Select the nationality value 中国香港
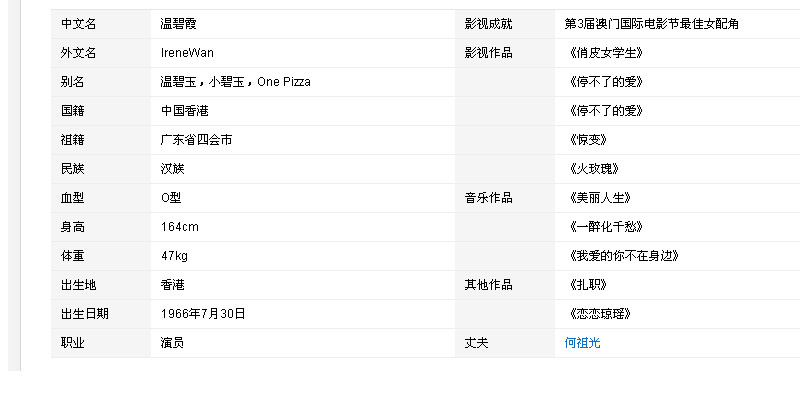The width and height of the screenshot is (800, 401). pos(184,110)
